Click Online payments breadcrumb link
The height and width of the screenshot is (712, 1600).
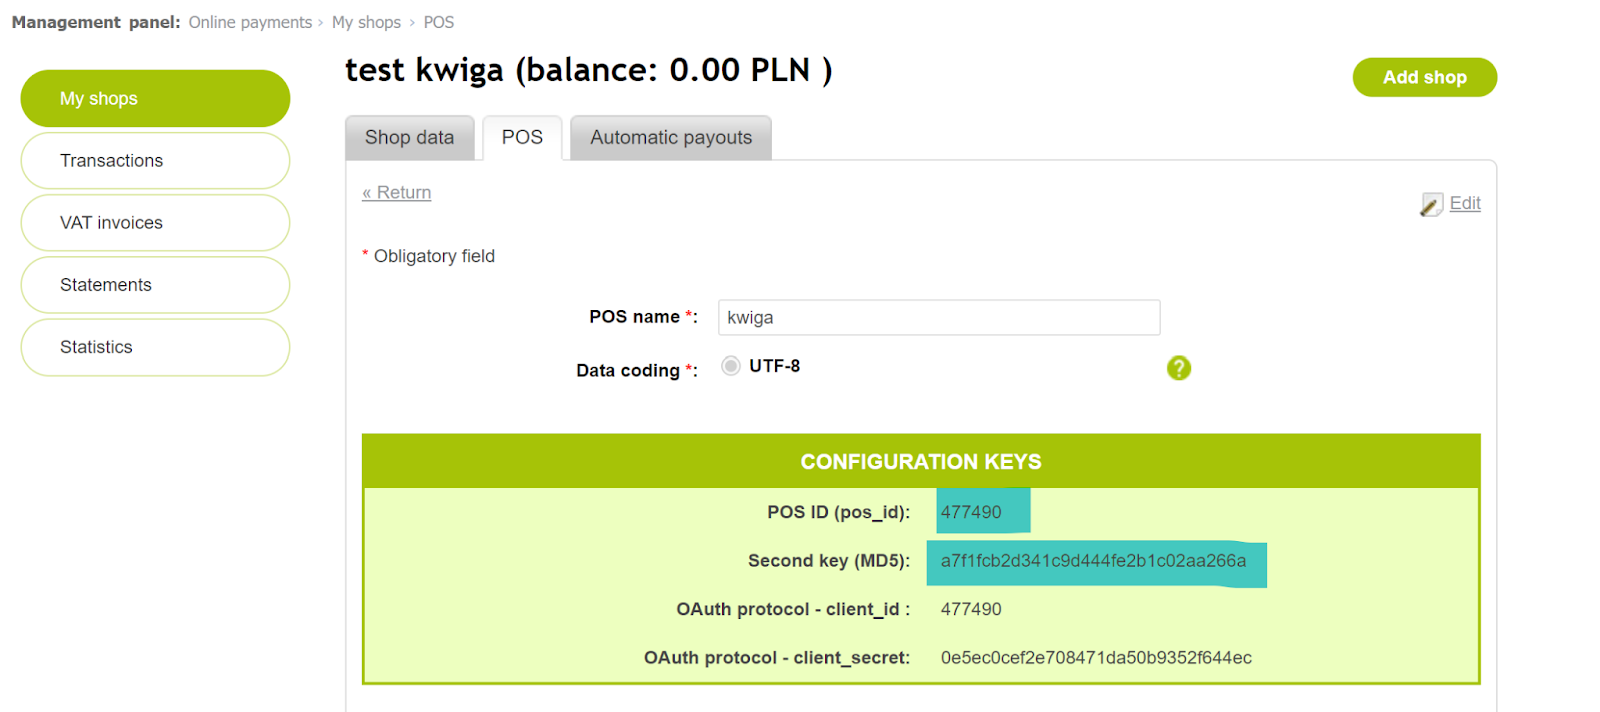click(250, 22)
